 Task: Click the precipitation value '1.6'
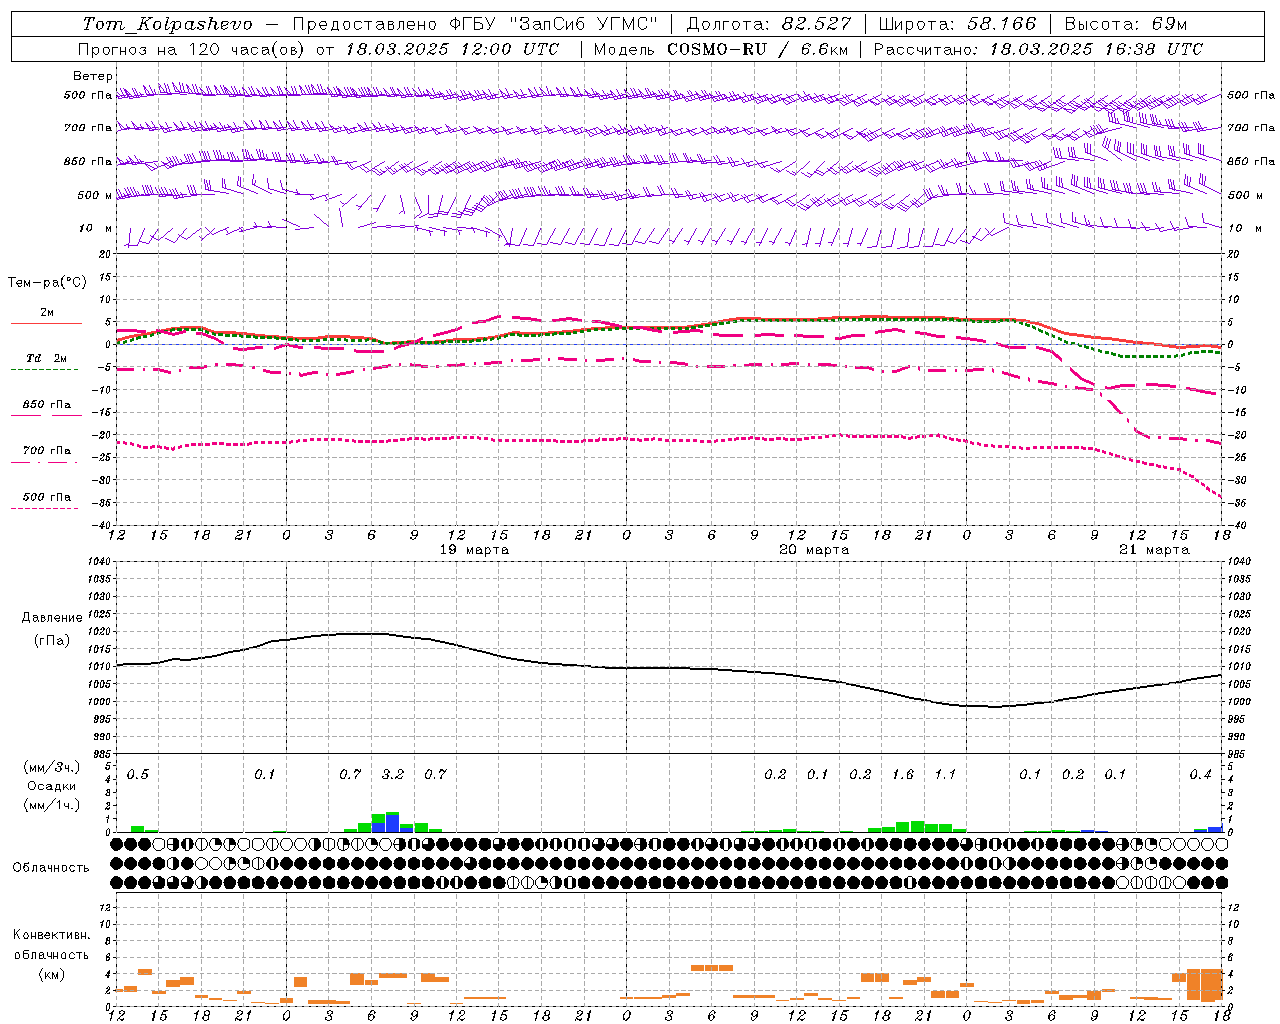point(903,775)
